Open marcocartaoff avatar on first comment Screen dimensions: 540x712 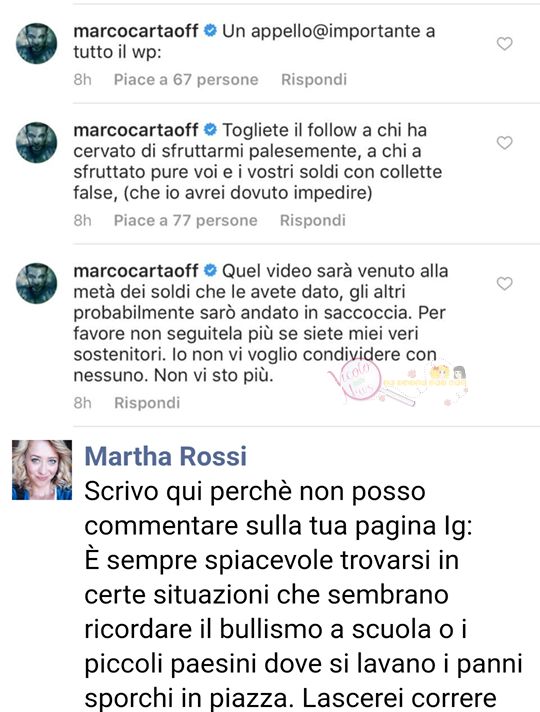(x=36, y=44)
